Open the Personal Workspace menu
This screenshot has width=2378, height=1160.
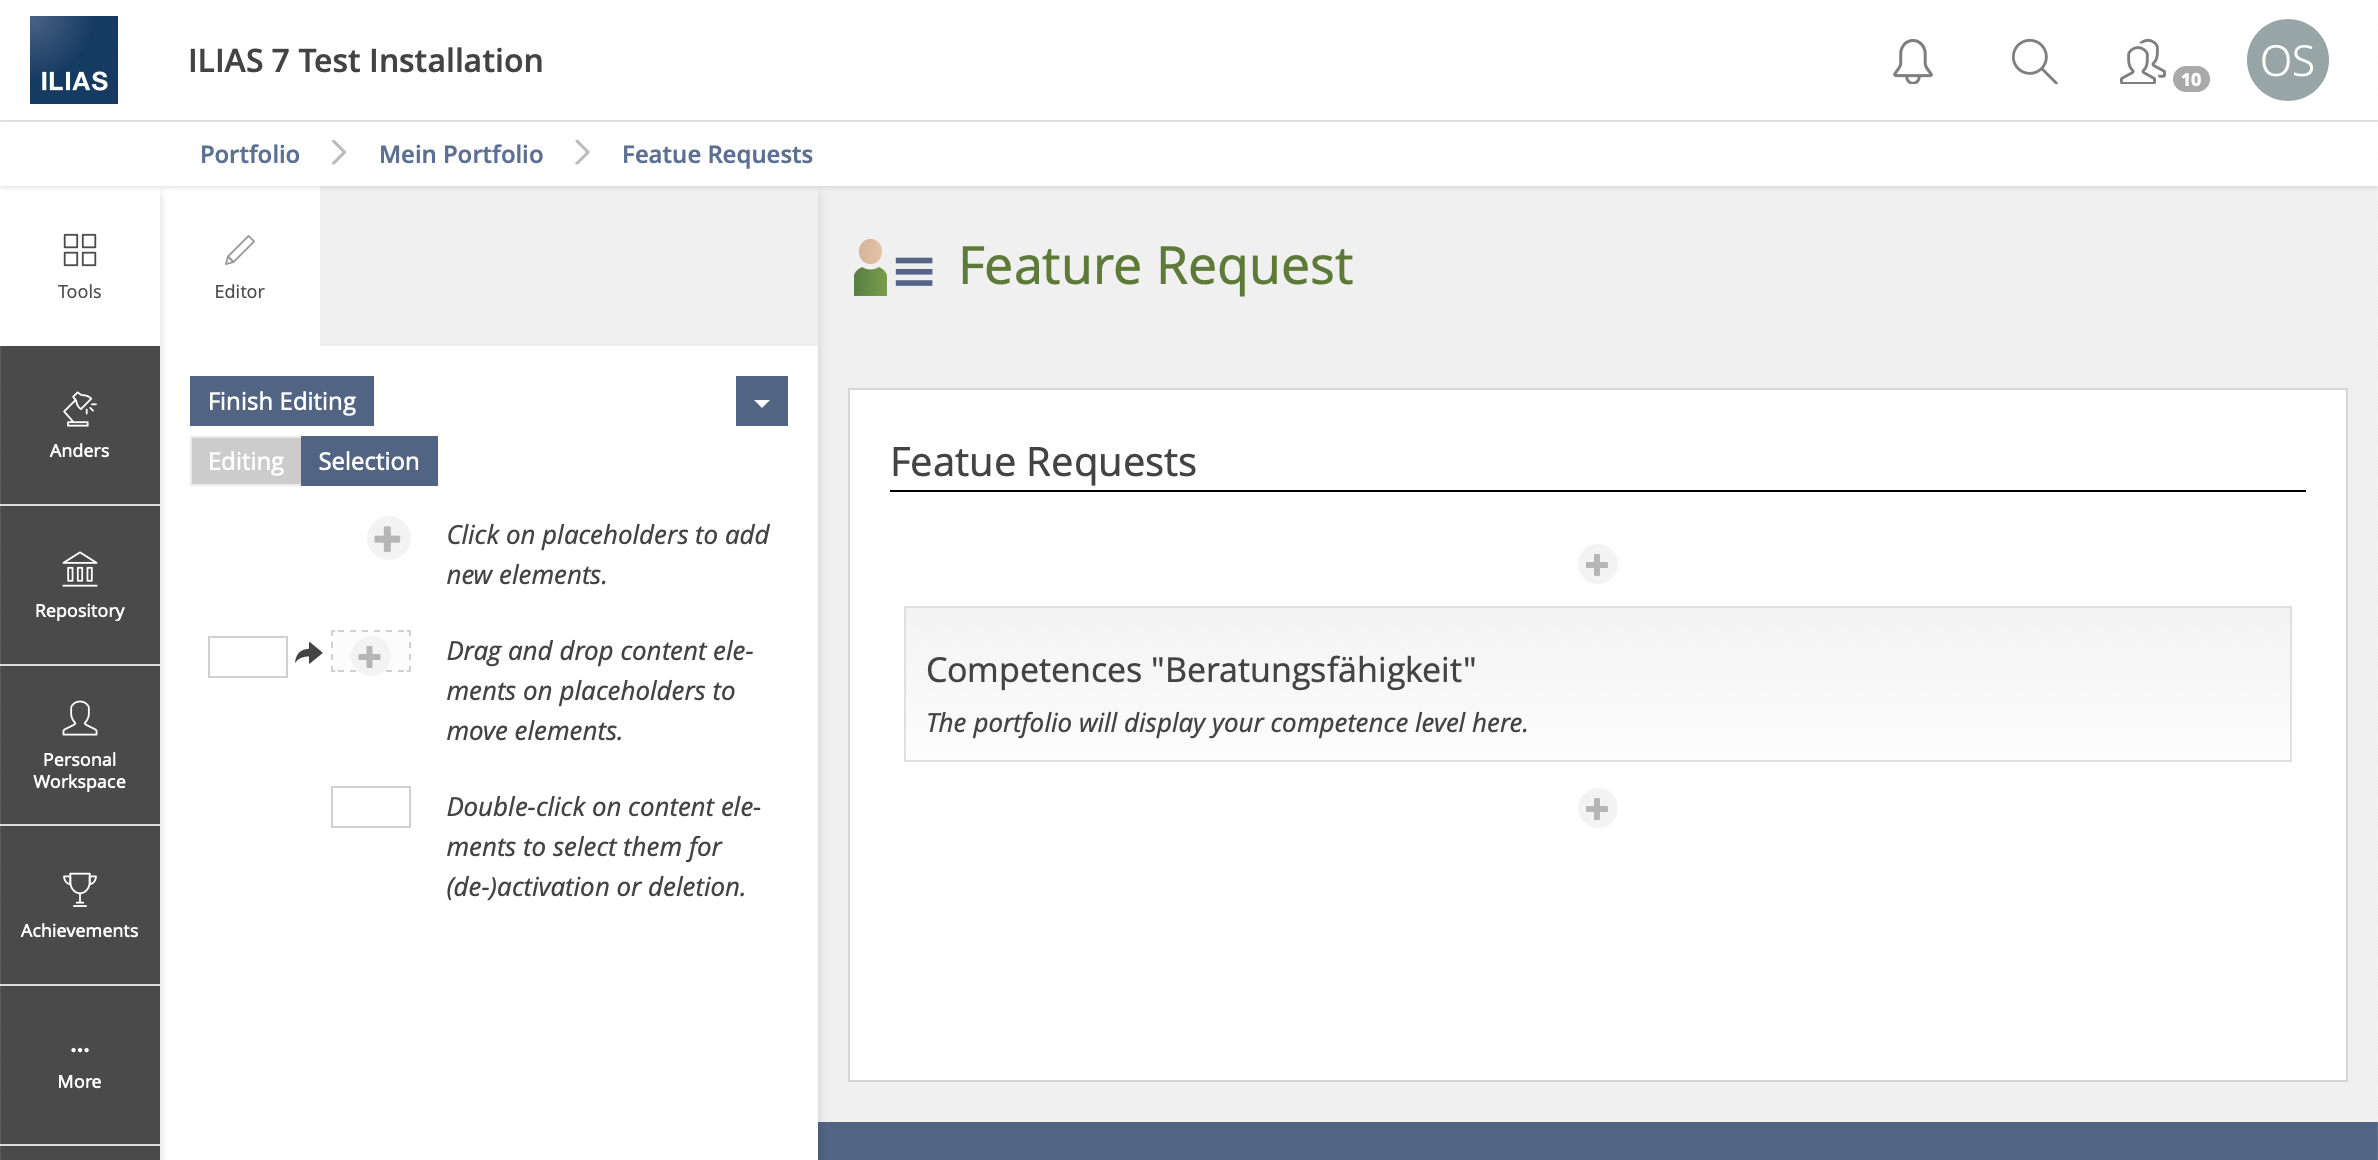pyautogui.click(x=79, y=746)
